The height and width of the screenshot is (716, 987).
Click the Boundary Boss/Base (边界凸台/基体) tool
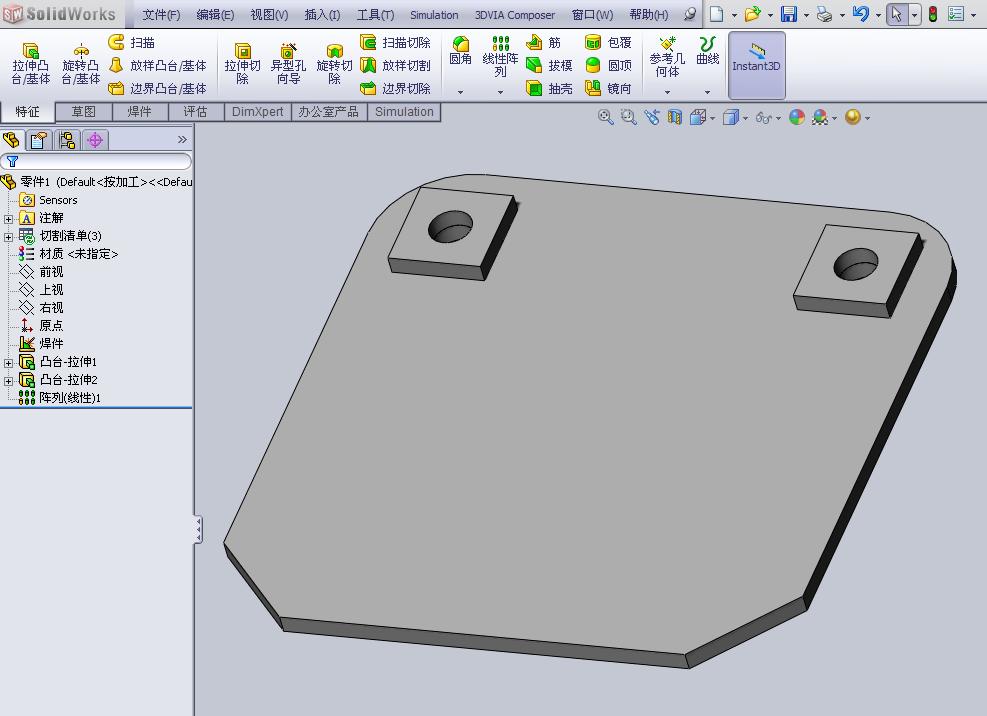click(x=157, y=88)
